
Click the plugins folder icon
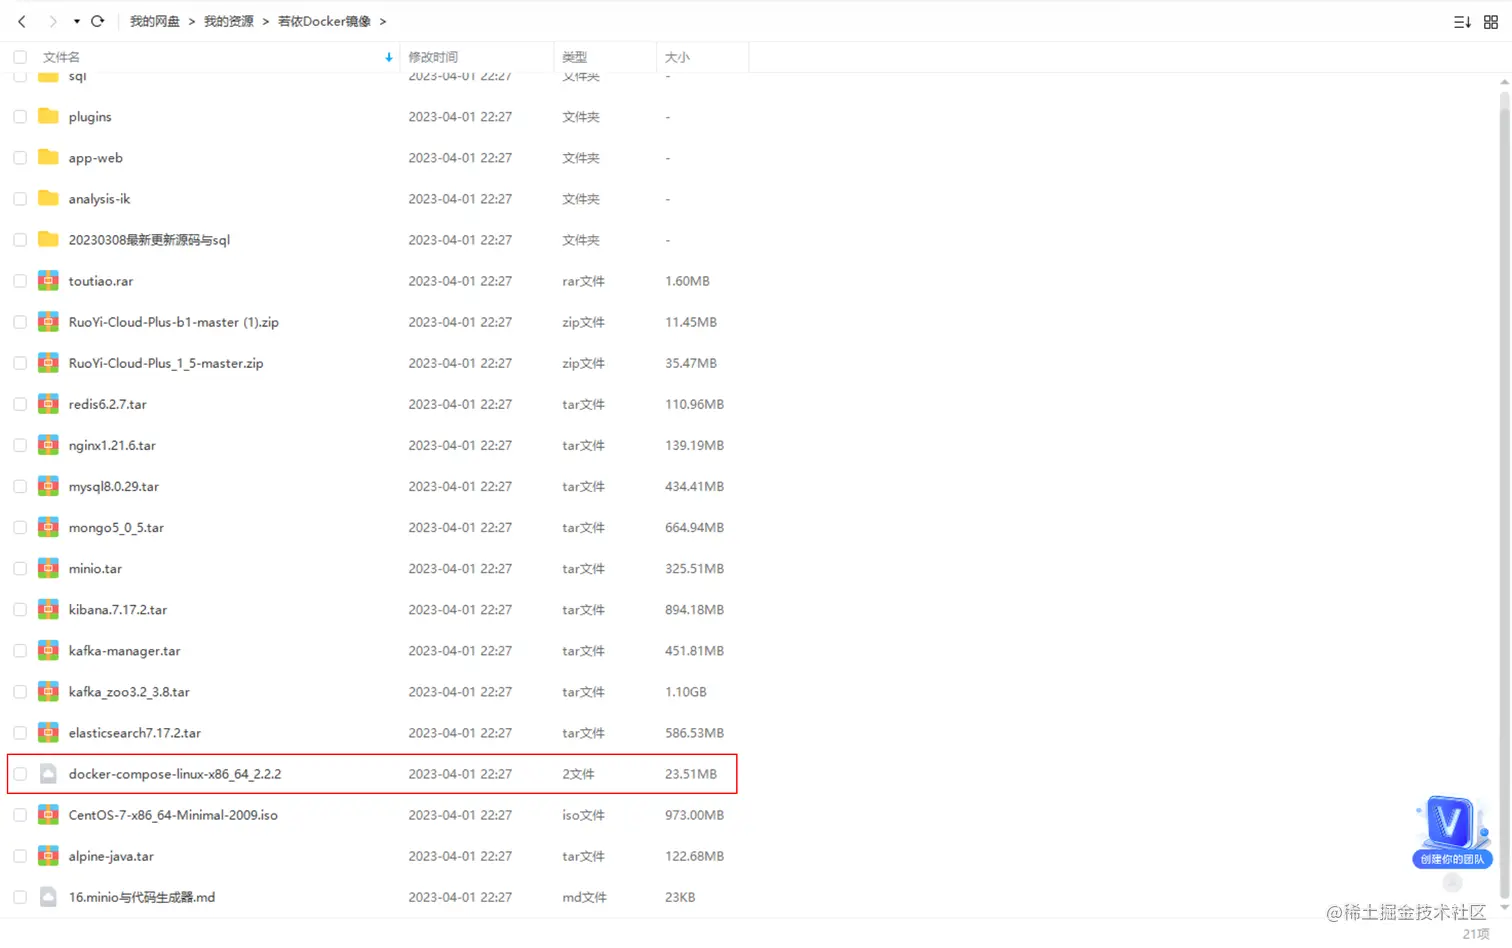coord(48,116)
